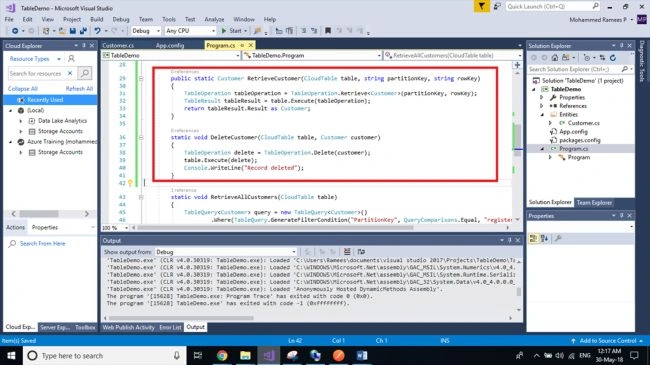Click the feedback notification flag icon

click(481, 6)
